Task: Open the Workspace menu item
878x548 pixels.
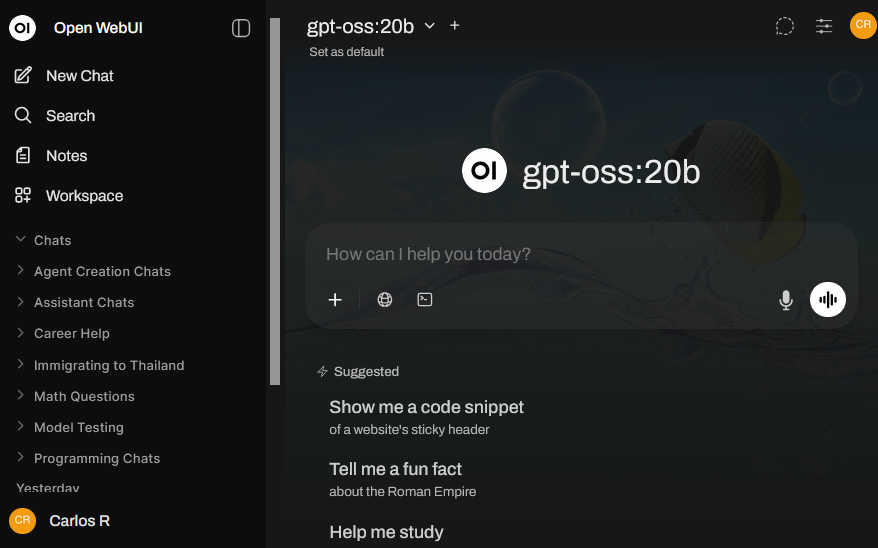Action: (x=84, y=196)
